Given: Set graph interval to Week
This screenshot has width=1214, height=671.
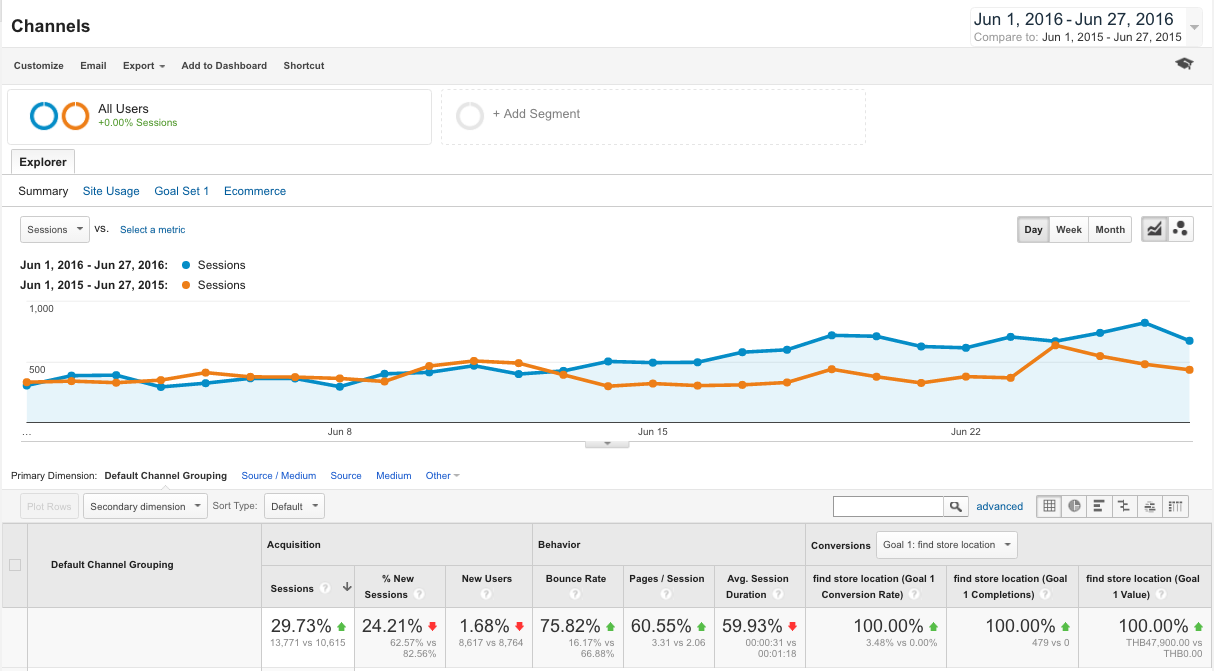Looking at the screenshot, I should (1069, 229).
